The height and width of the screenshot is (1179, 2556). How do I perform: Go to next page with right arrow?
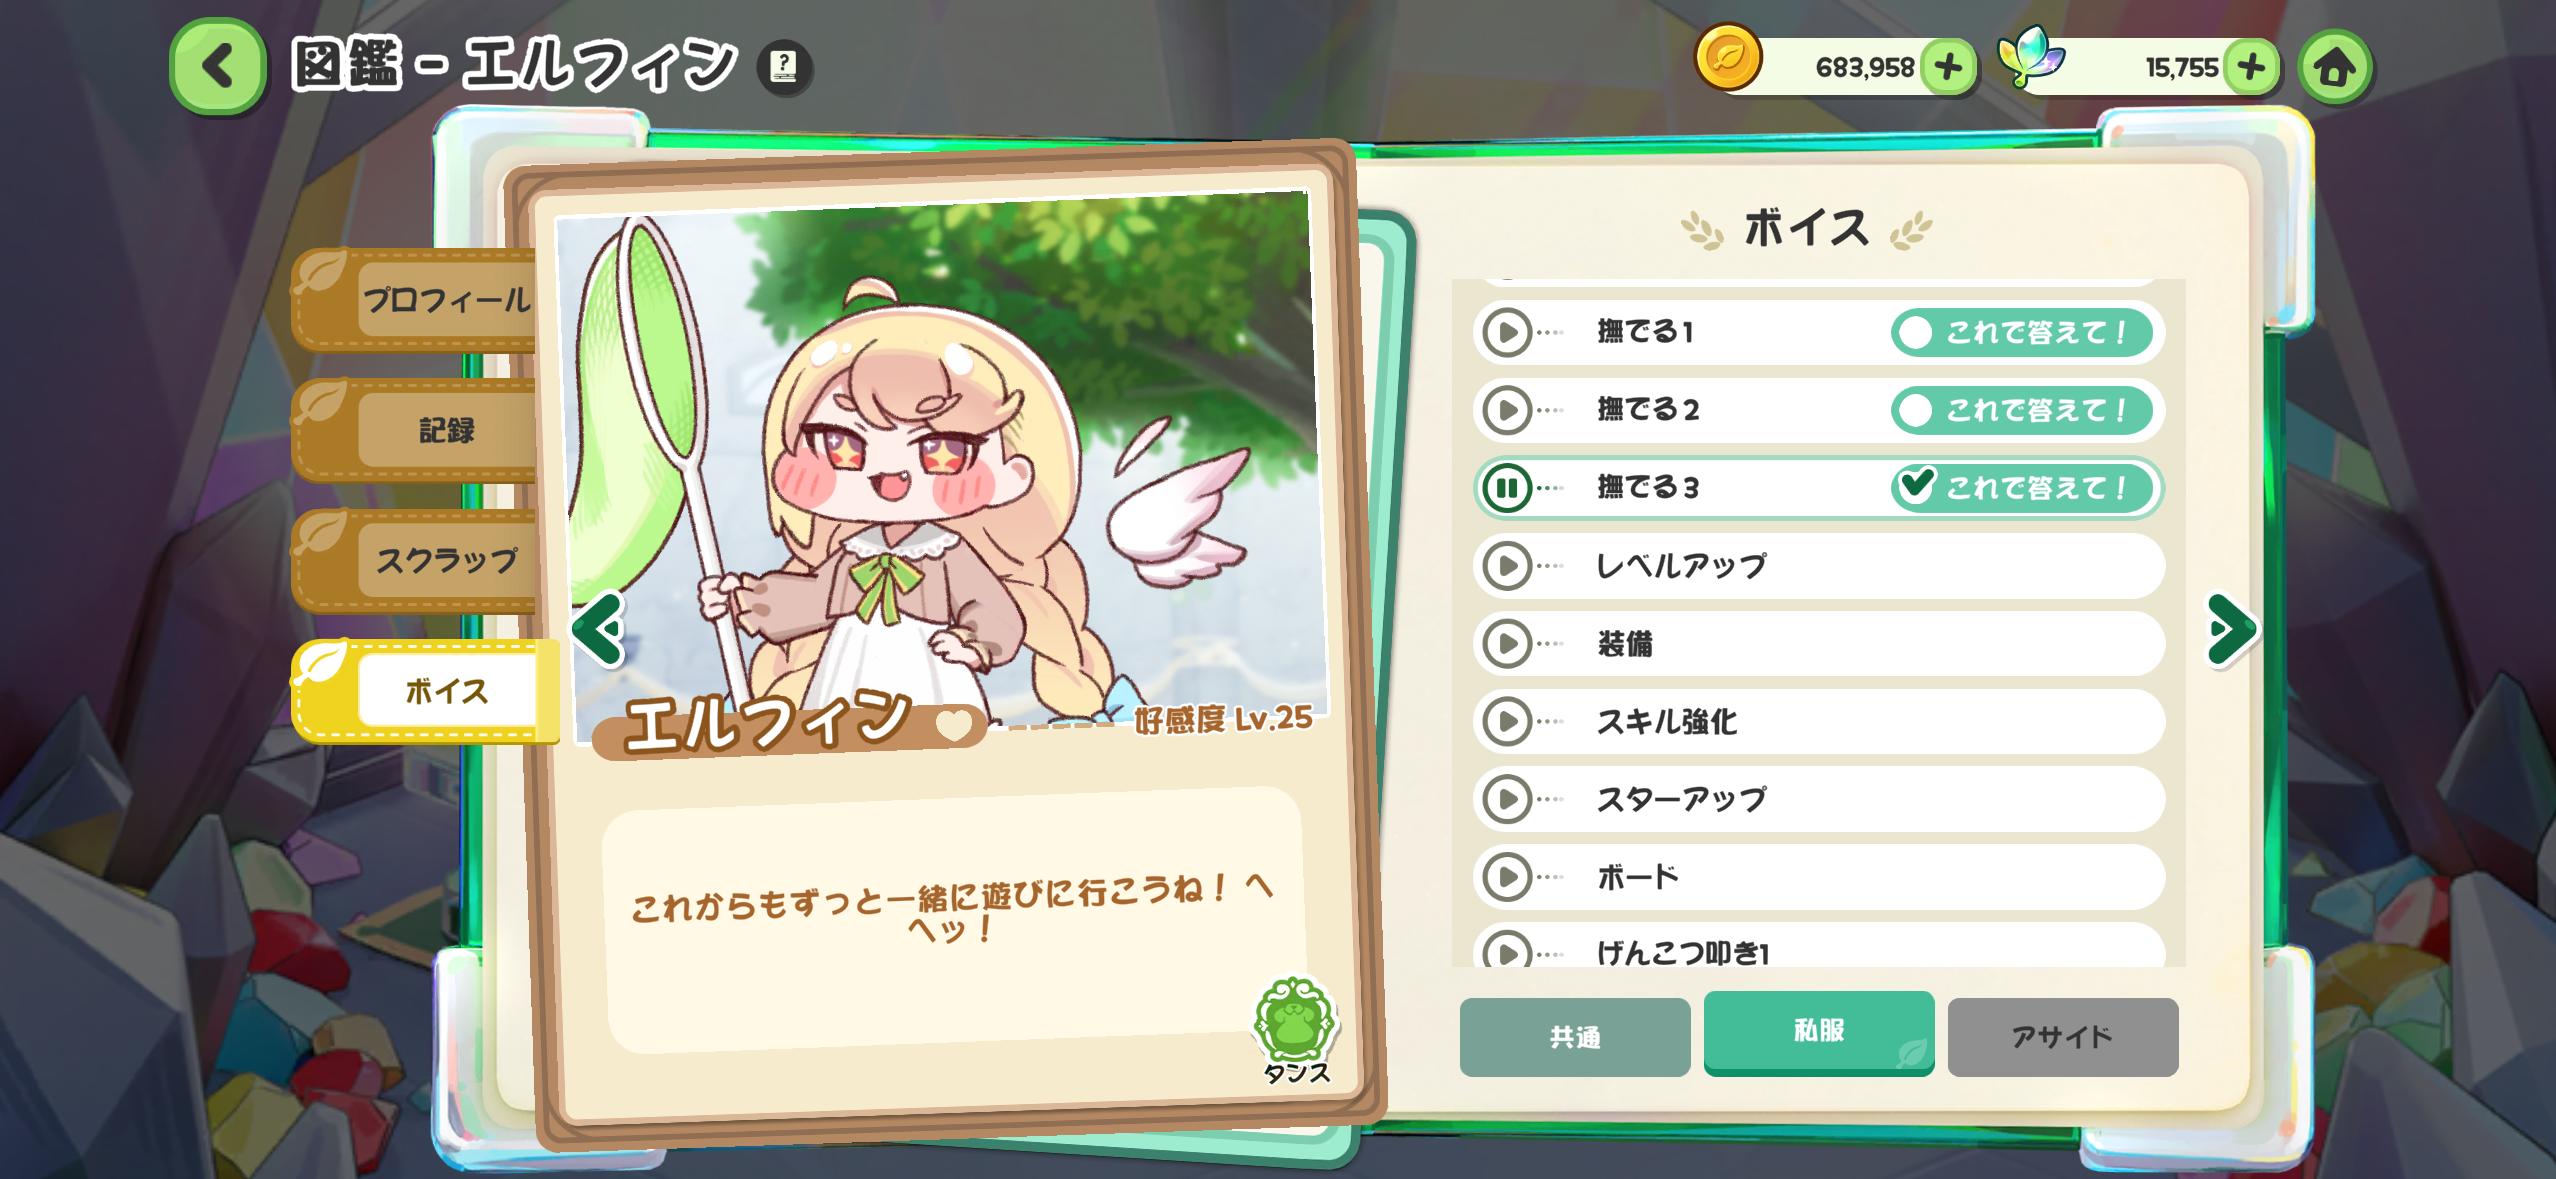[2231, 629]
